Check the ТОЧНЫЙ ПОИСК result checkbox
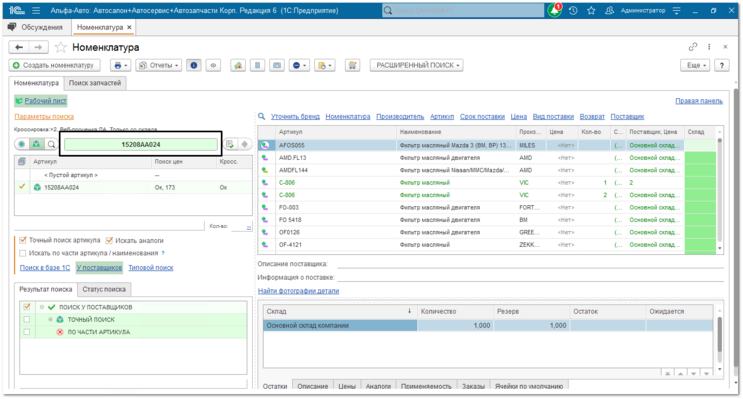743x399 pixels. coord(27,319)
